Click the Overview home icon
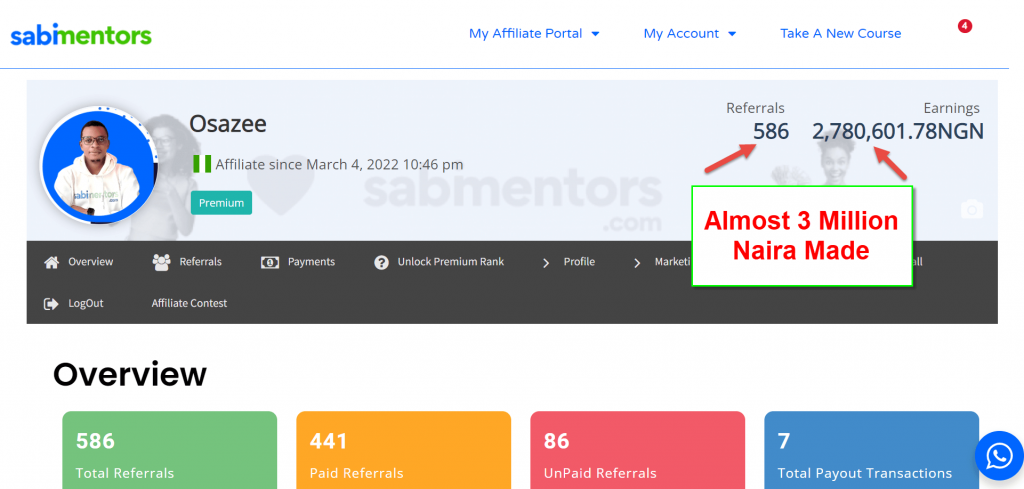This screenshot has width=1024, height=489. point(52,262)
